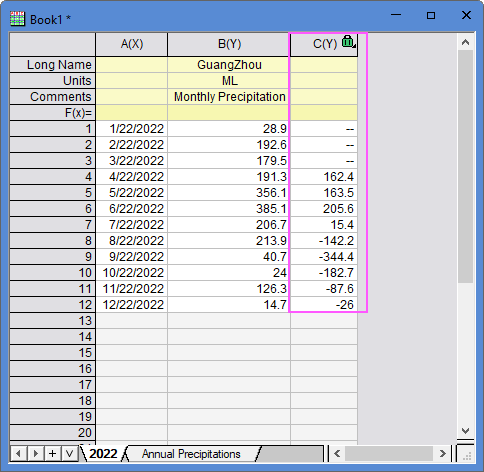This screenshot has height=472, width=484.
Task: Select cell with value 28.9
Action: point(229,129)
